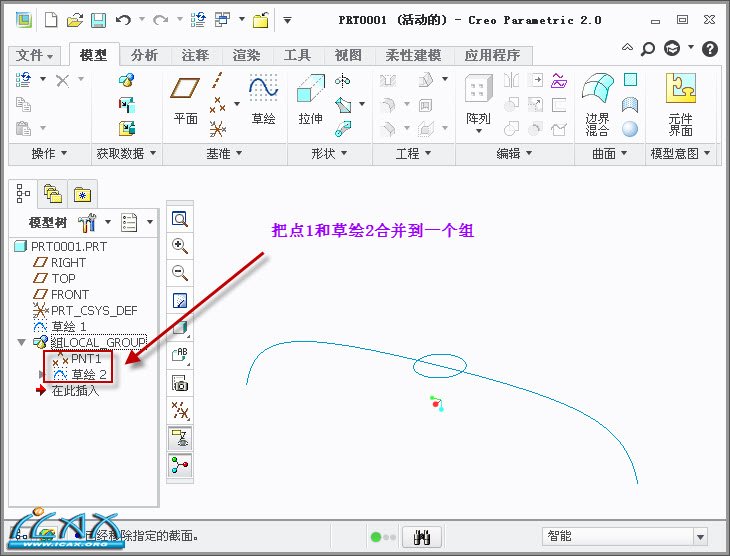Click the zoom in magnifier icon
The image size is (730, 556).
click(x=180, y=246)
